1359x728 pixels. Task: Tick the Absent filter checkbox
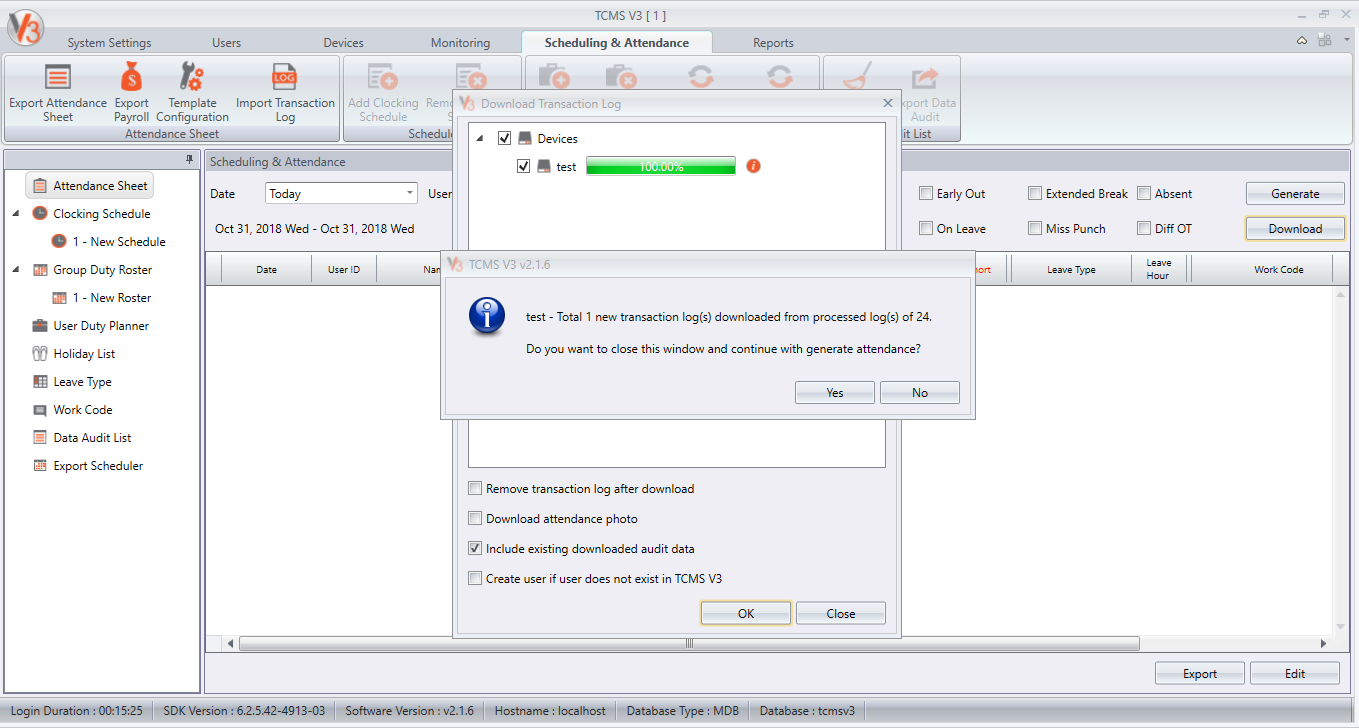[1144, 194]
